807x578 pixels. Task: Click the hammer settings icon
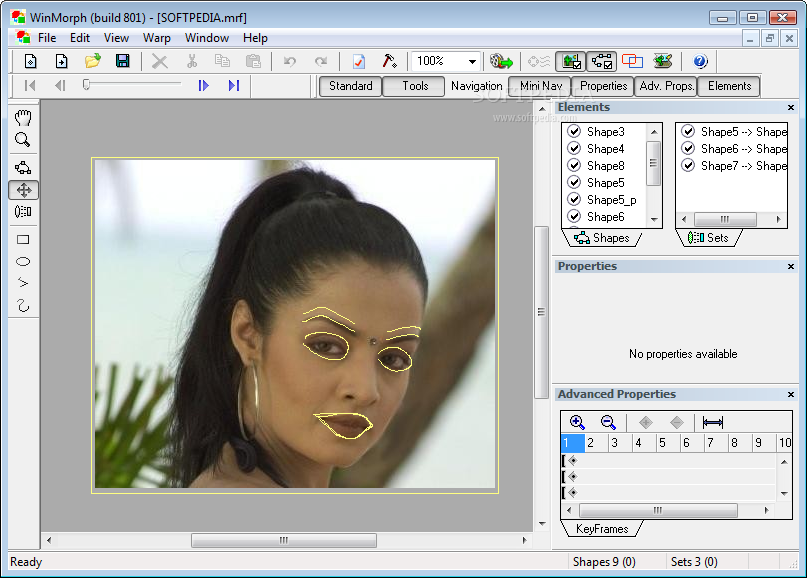tap(389, 61)
